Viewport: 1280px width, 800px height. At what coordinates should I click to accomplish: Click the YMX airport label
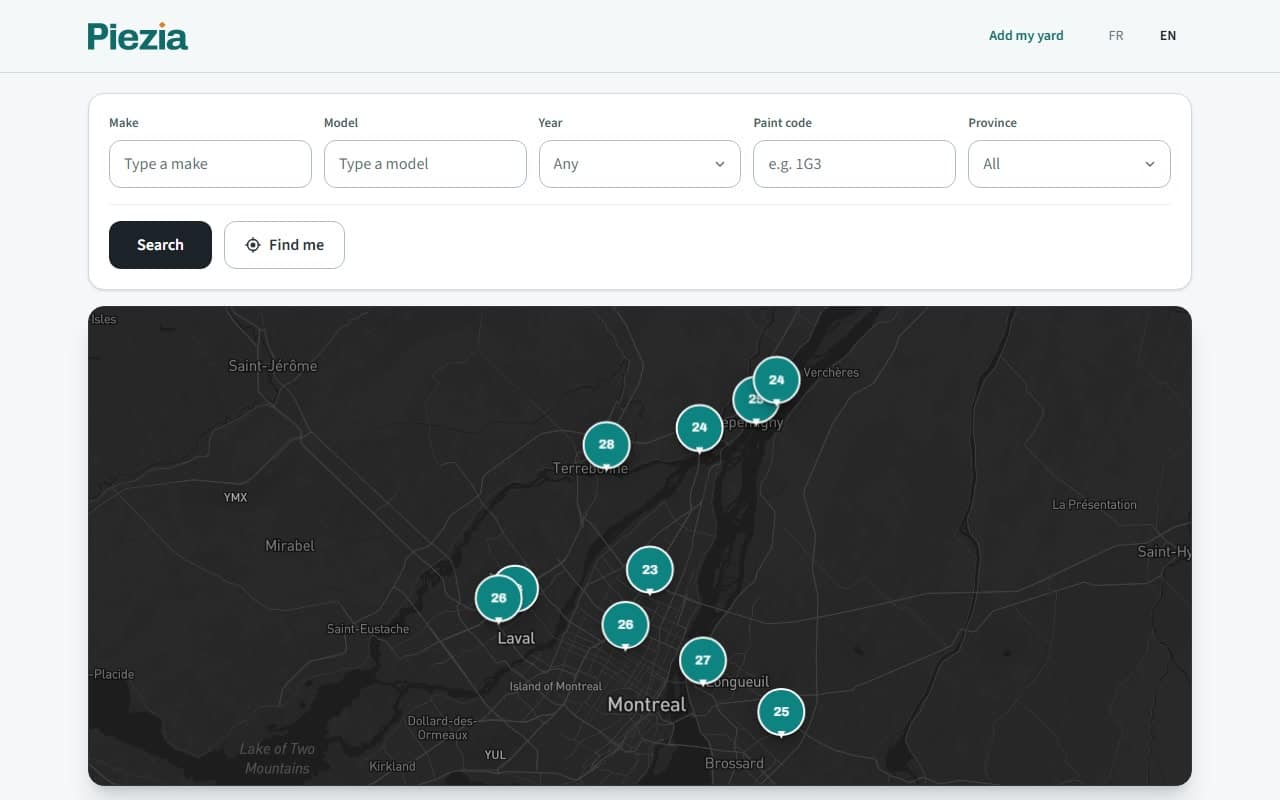[235, 497]
